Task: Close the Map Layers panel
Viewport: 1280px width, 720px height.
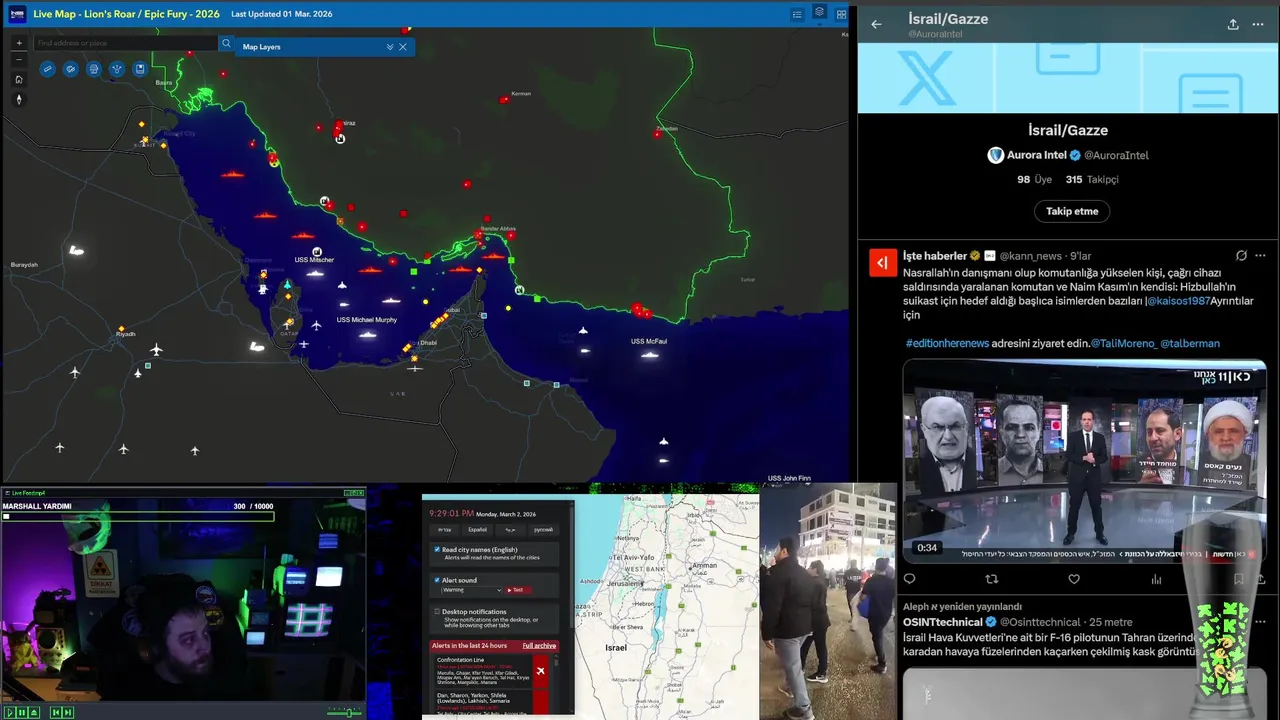Action: point(403,47)
